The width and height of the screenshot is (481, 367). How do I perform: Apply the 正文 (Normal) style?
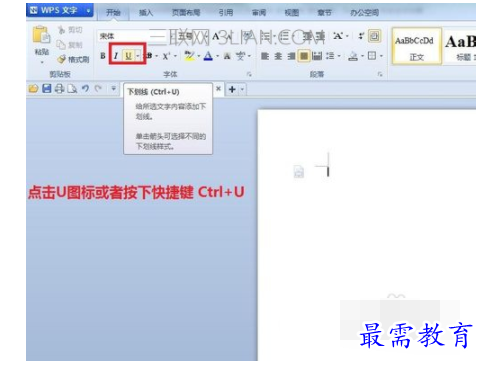[417, 46]
